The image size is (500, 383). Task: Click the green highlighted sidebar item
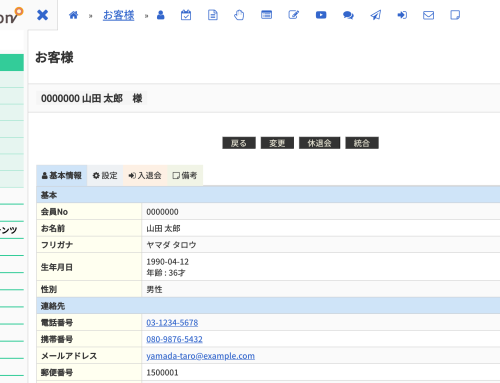[12, 62]
